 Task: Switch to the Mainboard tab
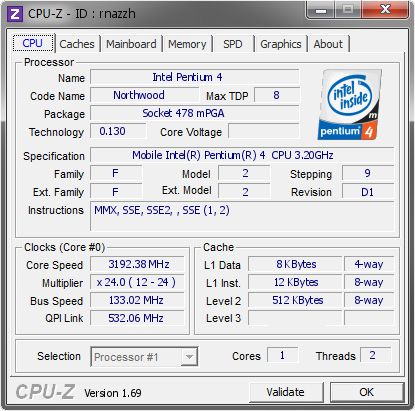click(131, 44)
